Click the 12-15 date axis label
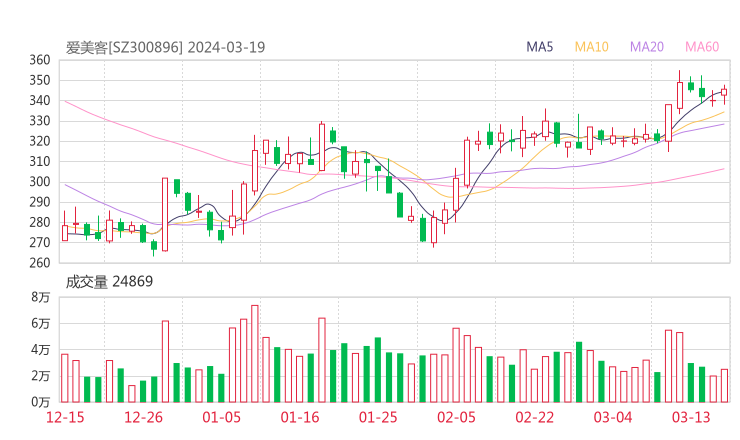Image resolution: width=740 pixels, height=440 pixels. [x=65, y=417]
